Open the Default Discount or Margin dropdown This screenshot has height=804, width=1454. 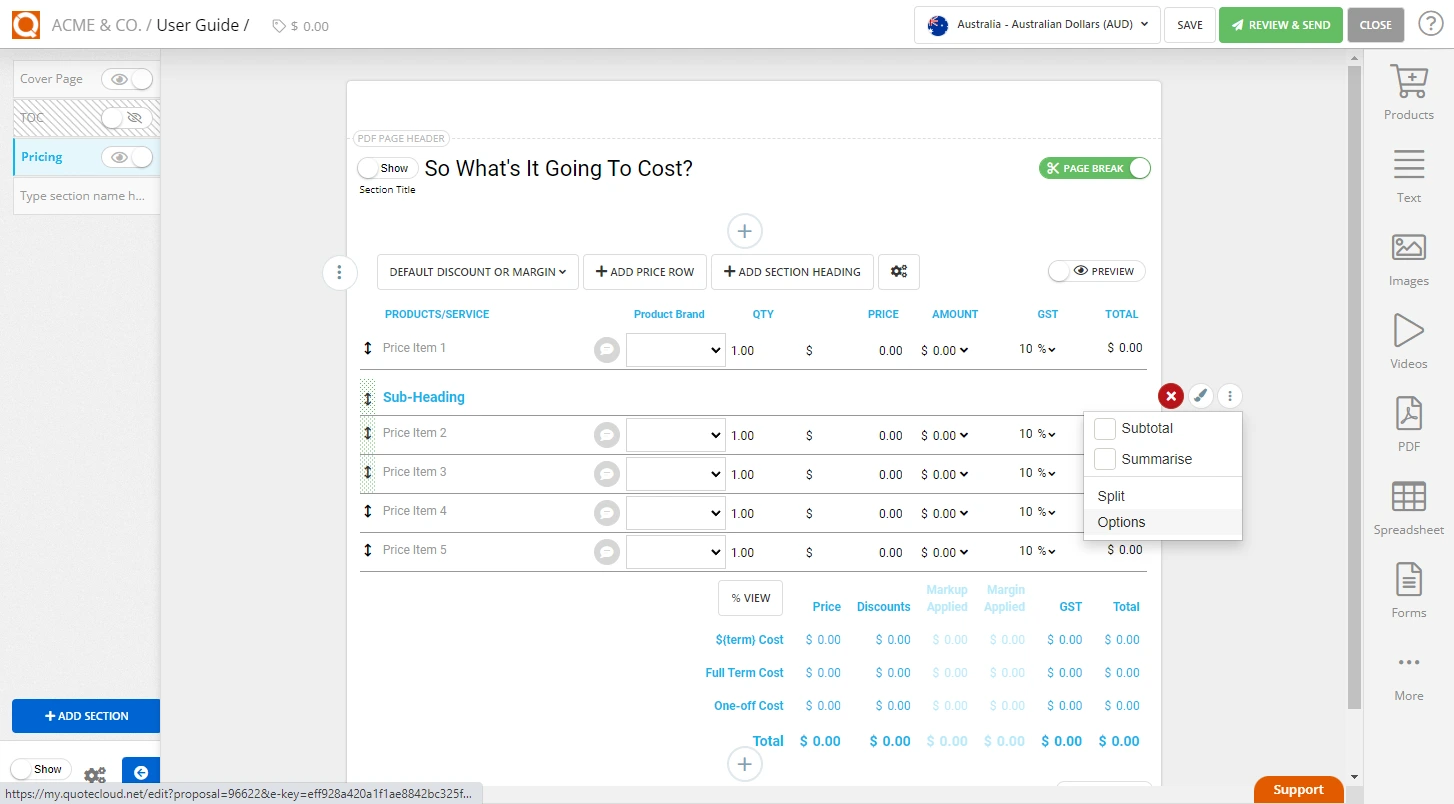[477, 271]
